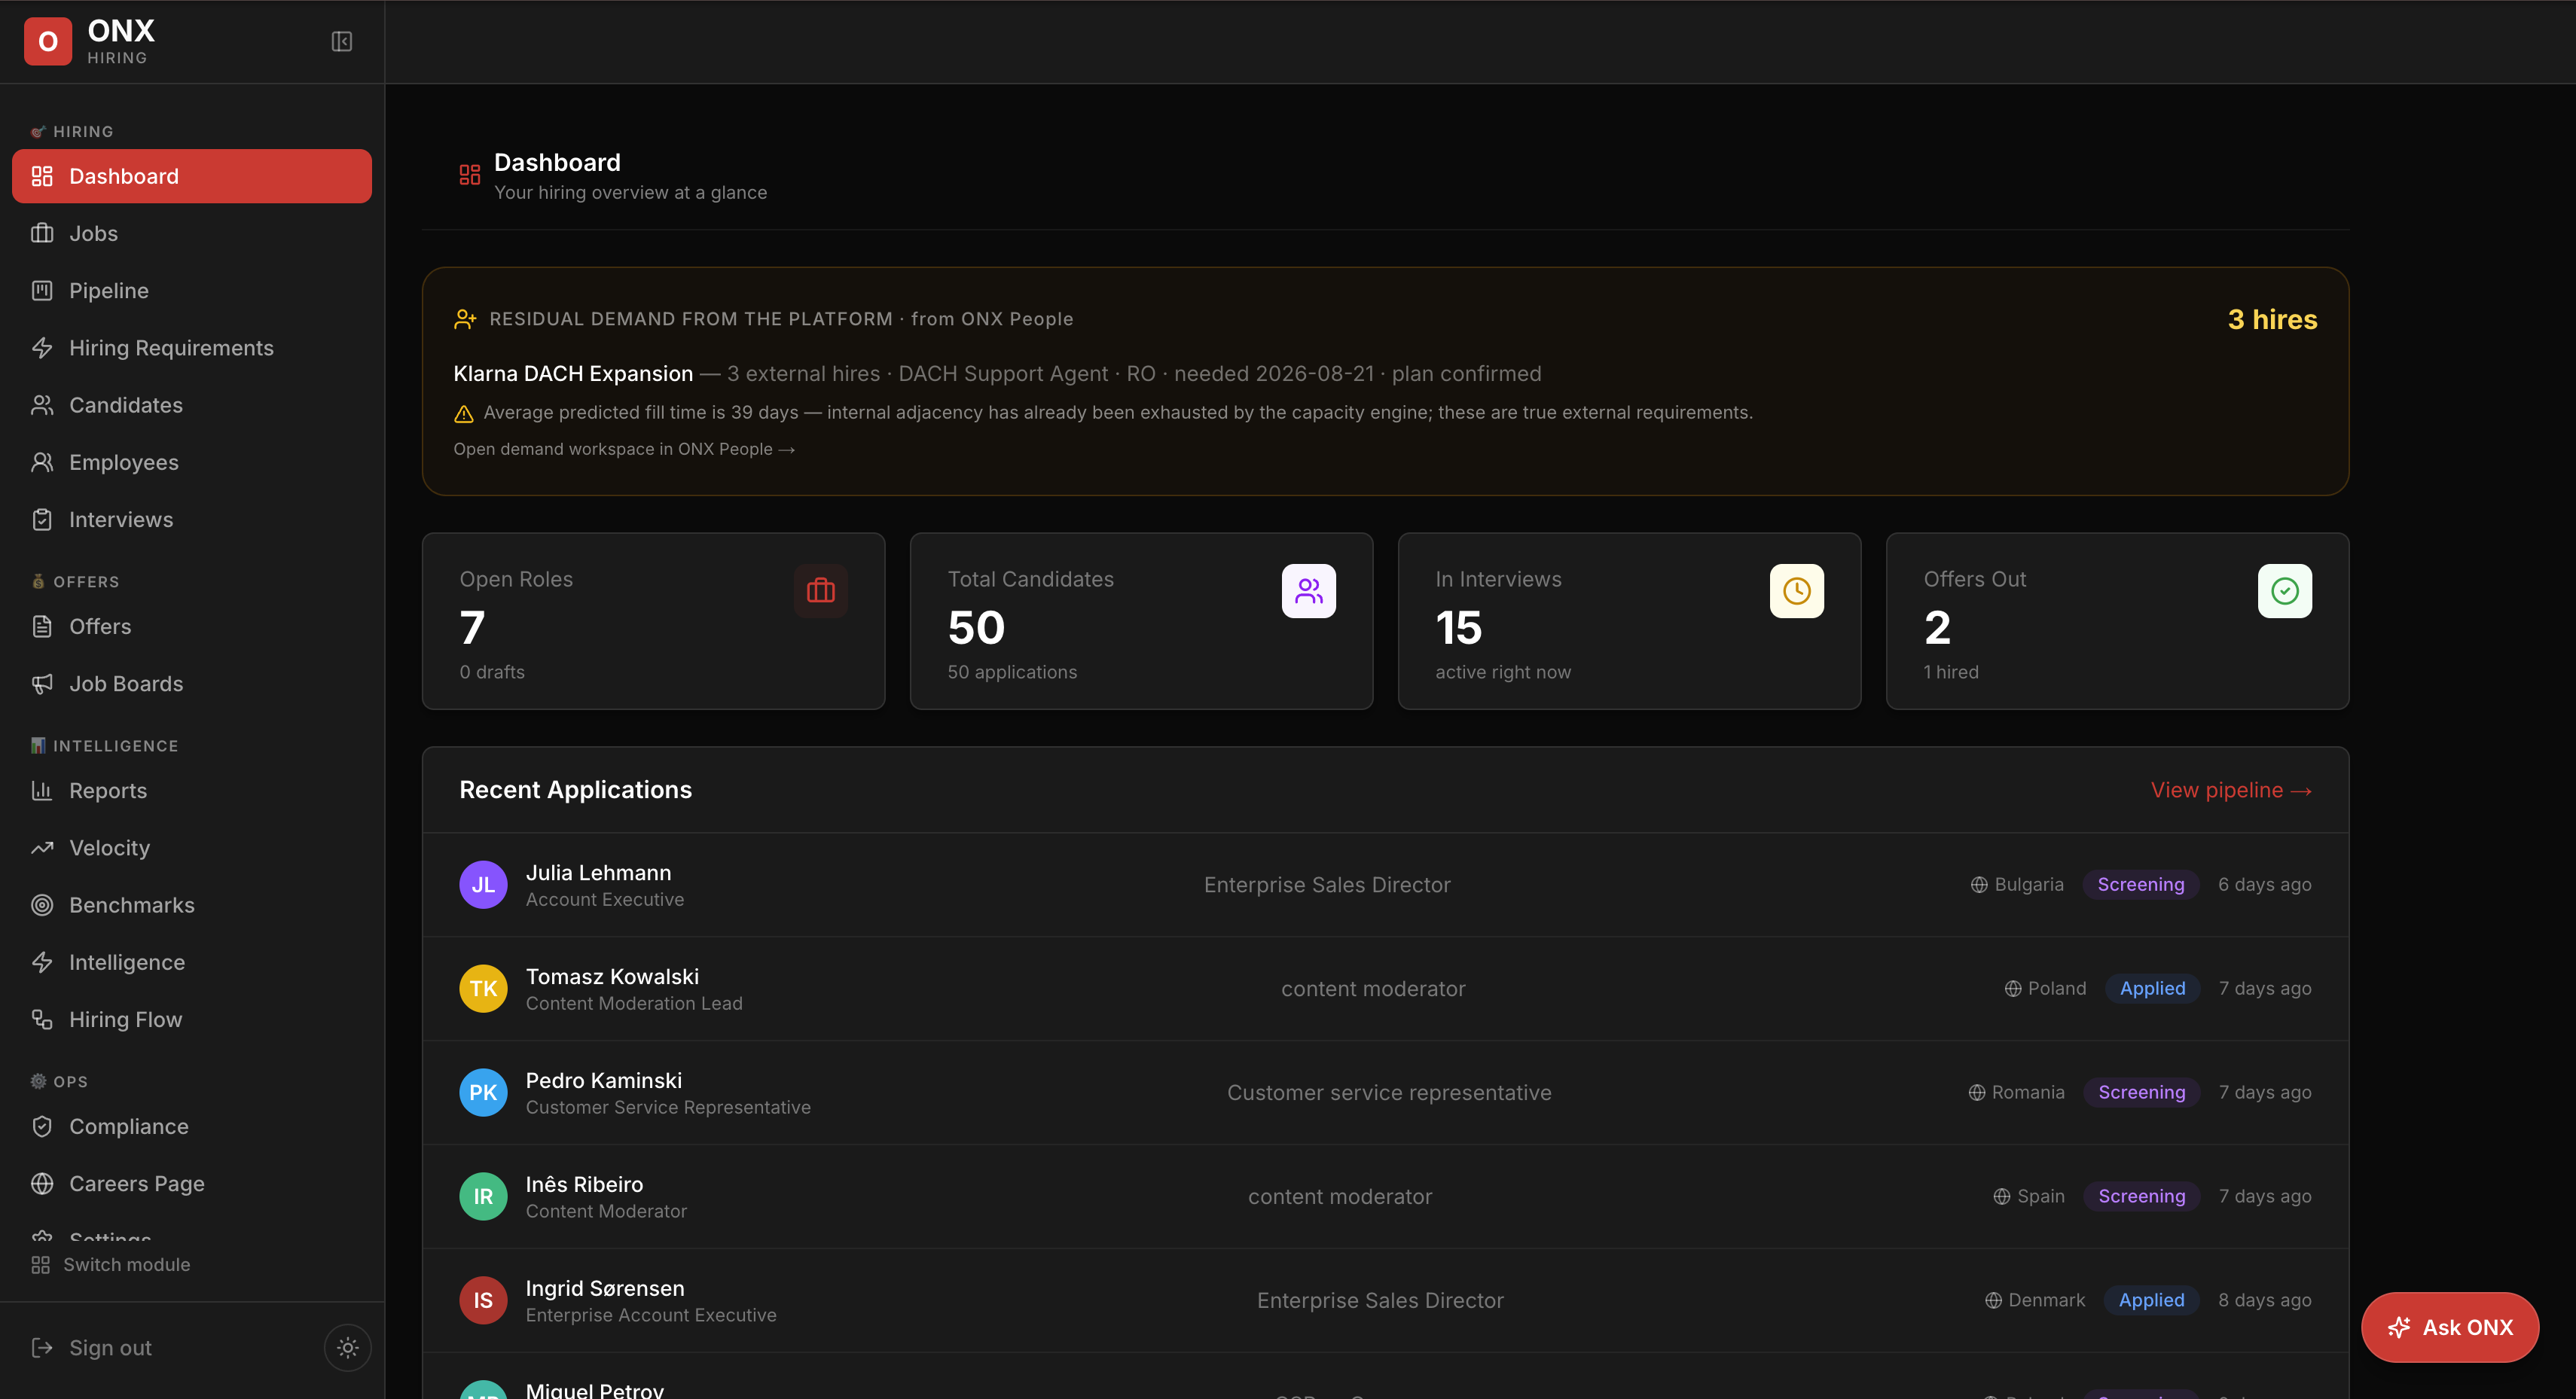
Task: Open Jobs in the sidebar
Action: click(x=192, y=233)
